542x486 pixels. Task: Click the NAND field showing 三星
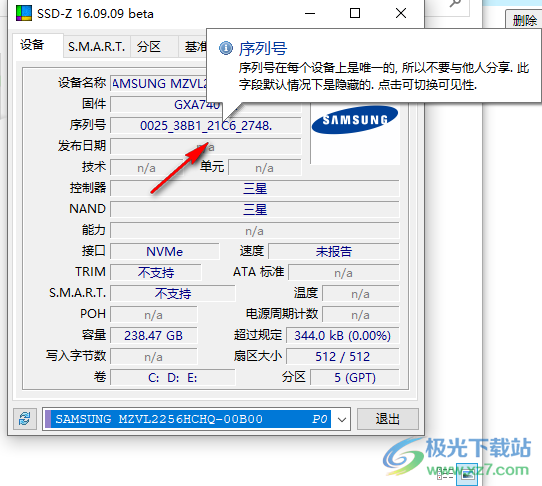(255, 210)
